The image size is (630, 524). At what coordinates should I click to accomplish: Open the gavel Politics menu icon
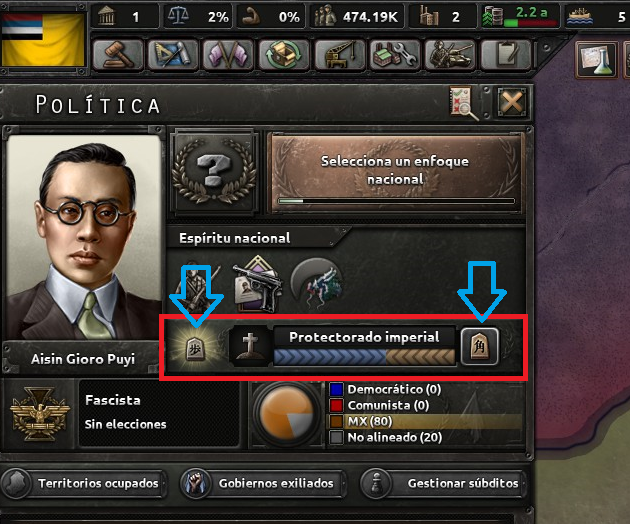click(118, 54)
